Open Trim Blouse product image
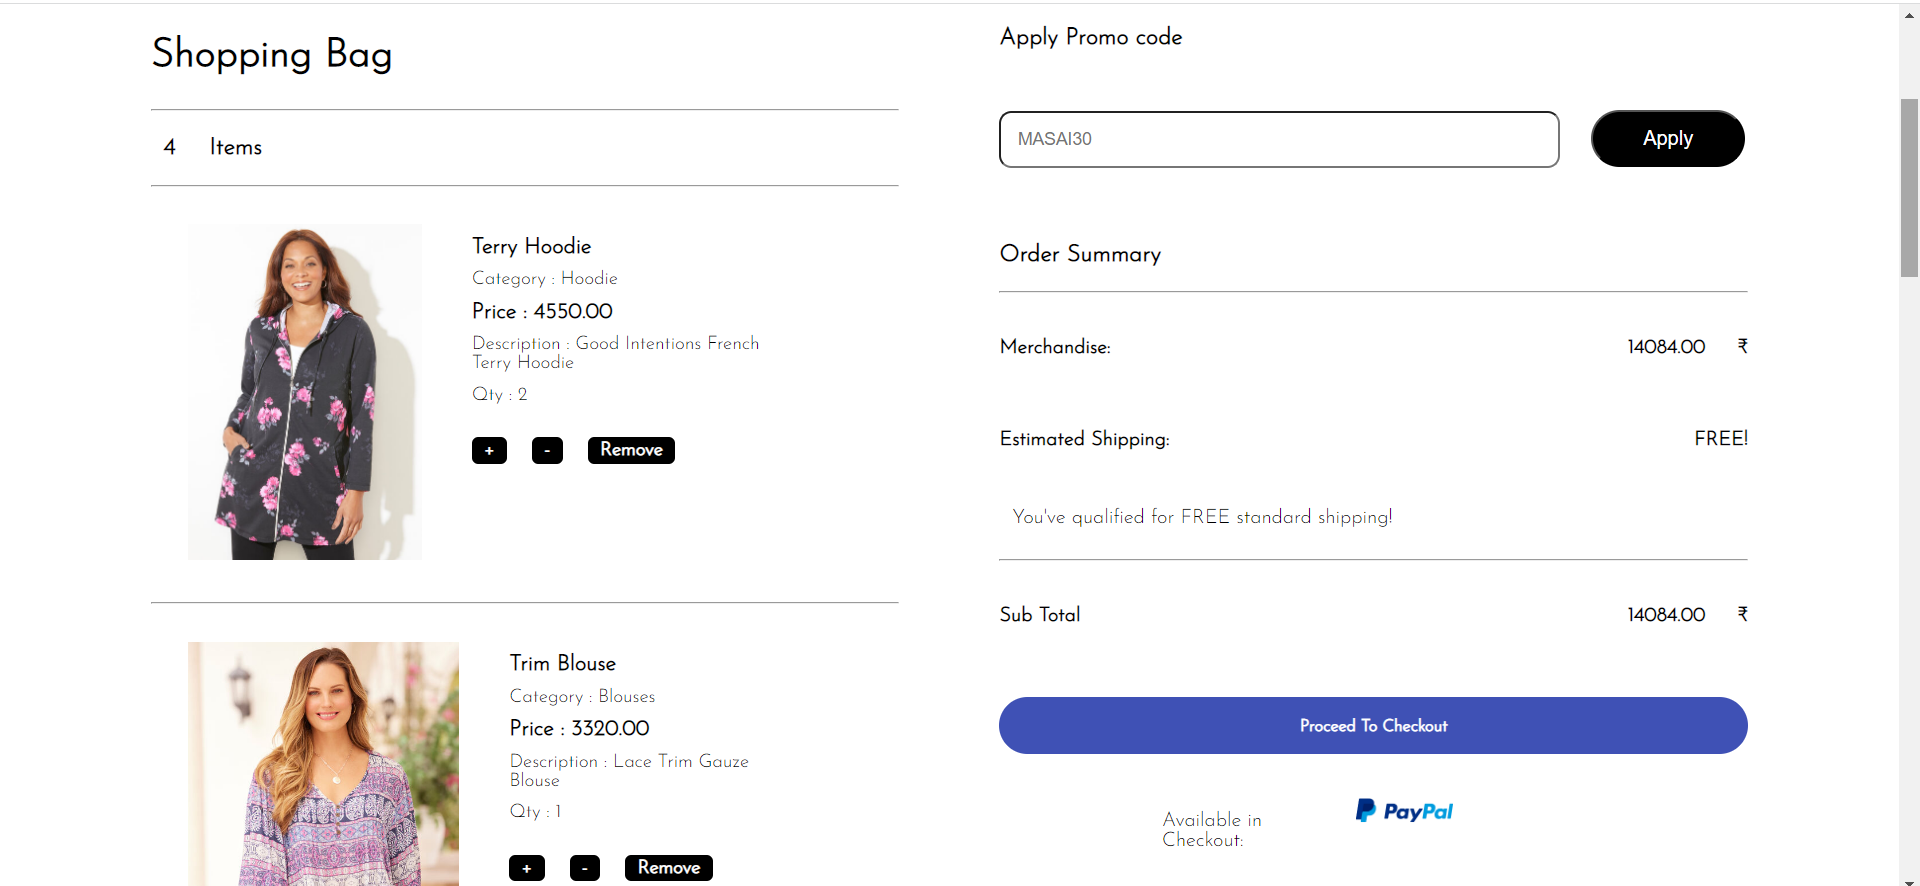The width and height of the screenshot is (1920, 886). tap(323, 764)
